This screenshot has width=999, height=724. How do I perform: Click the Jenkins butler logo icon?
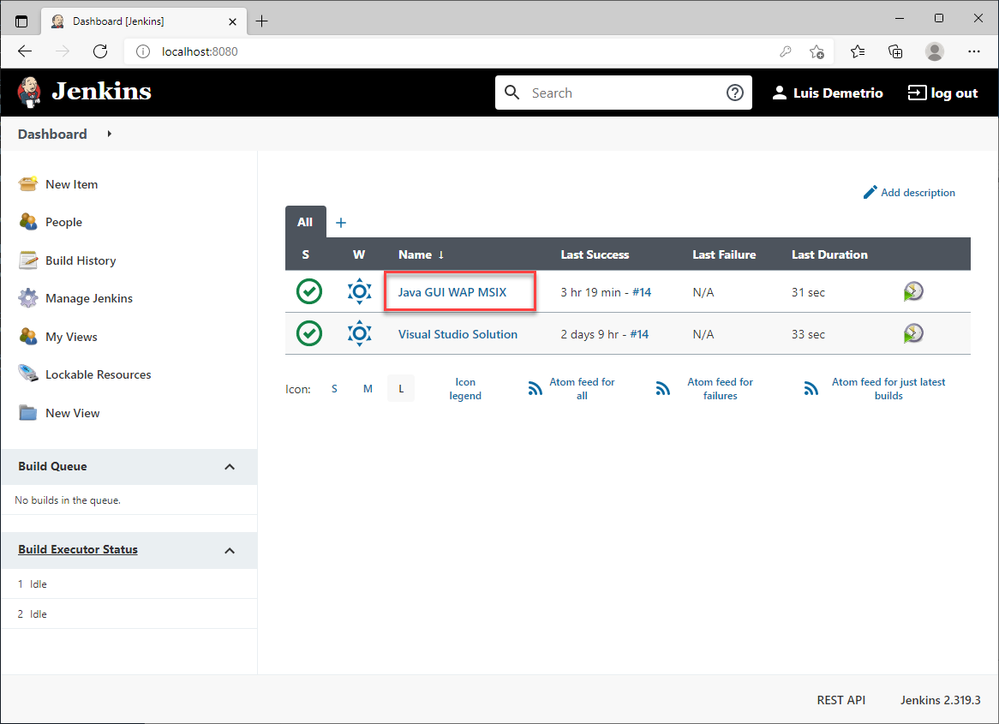point(29,92)
